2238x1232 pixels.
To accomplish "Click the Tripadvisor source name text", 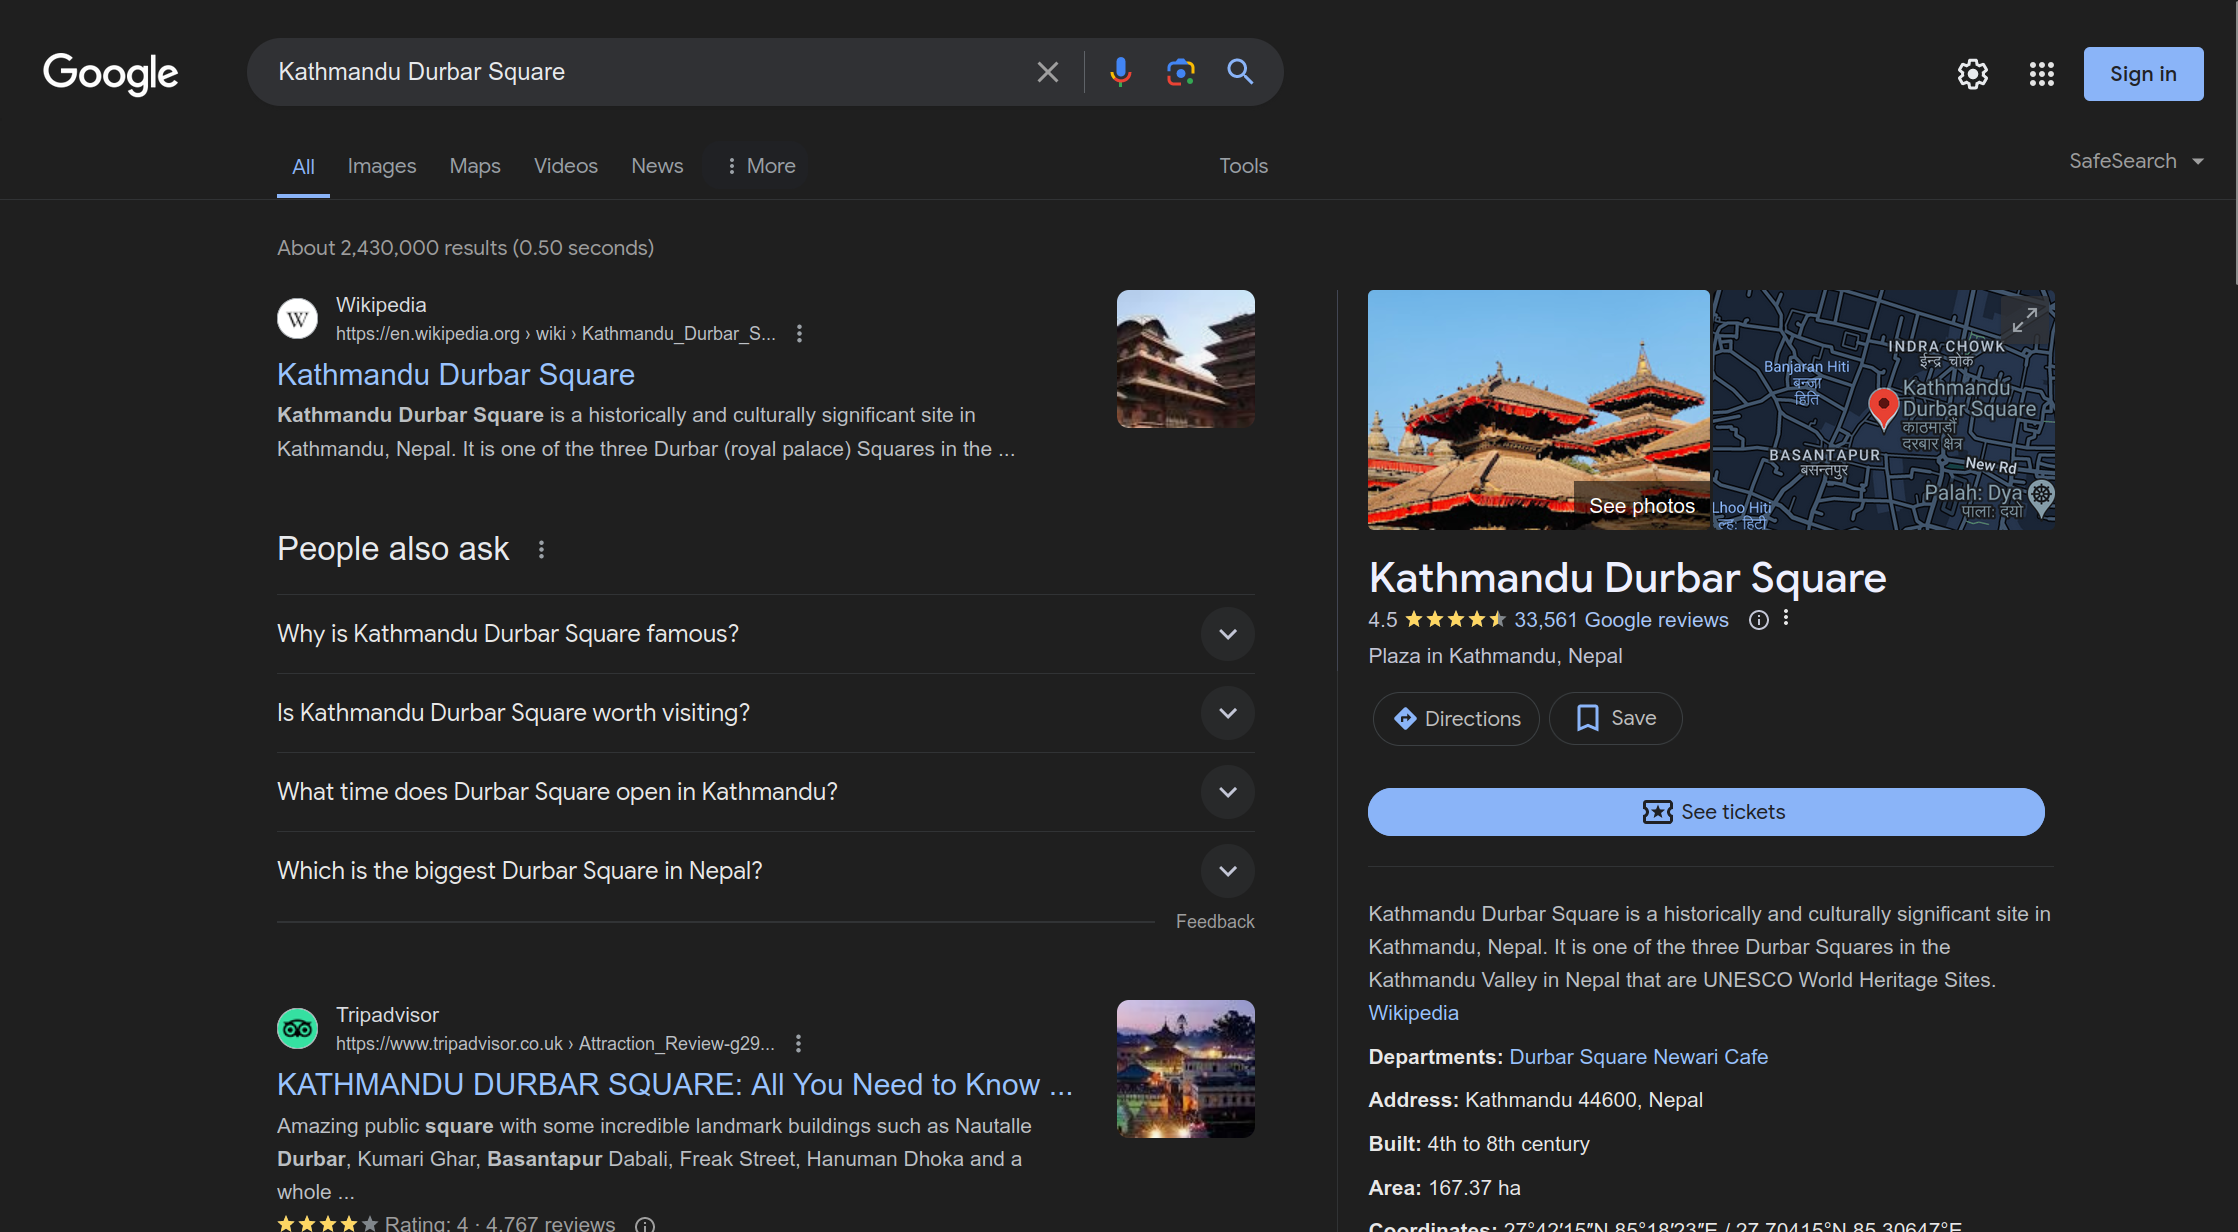I will point(387,1015).
